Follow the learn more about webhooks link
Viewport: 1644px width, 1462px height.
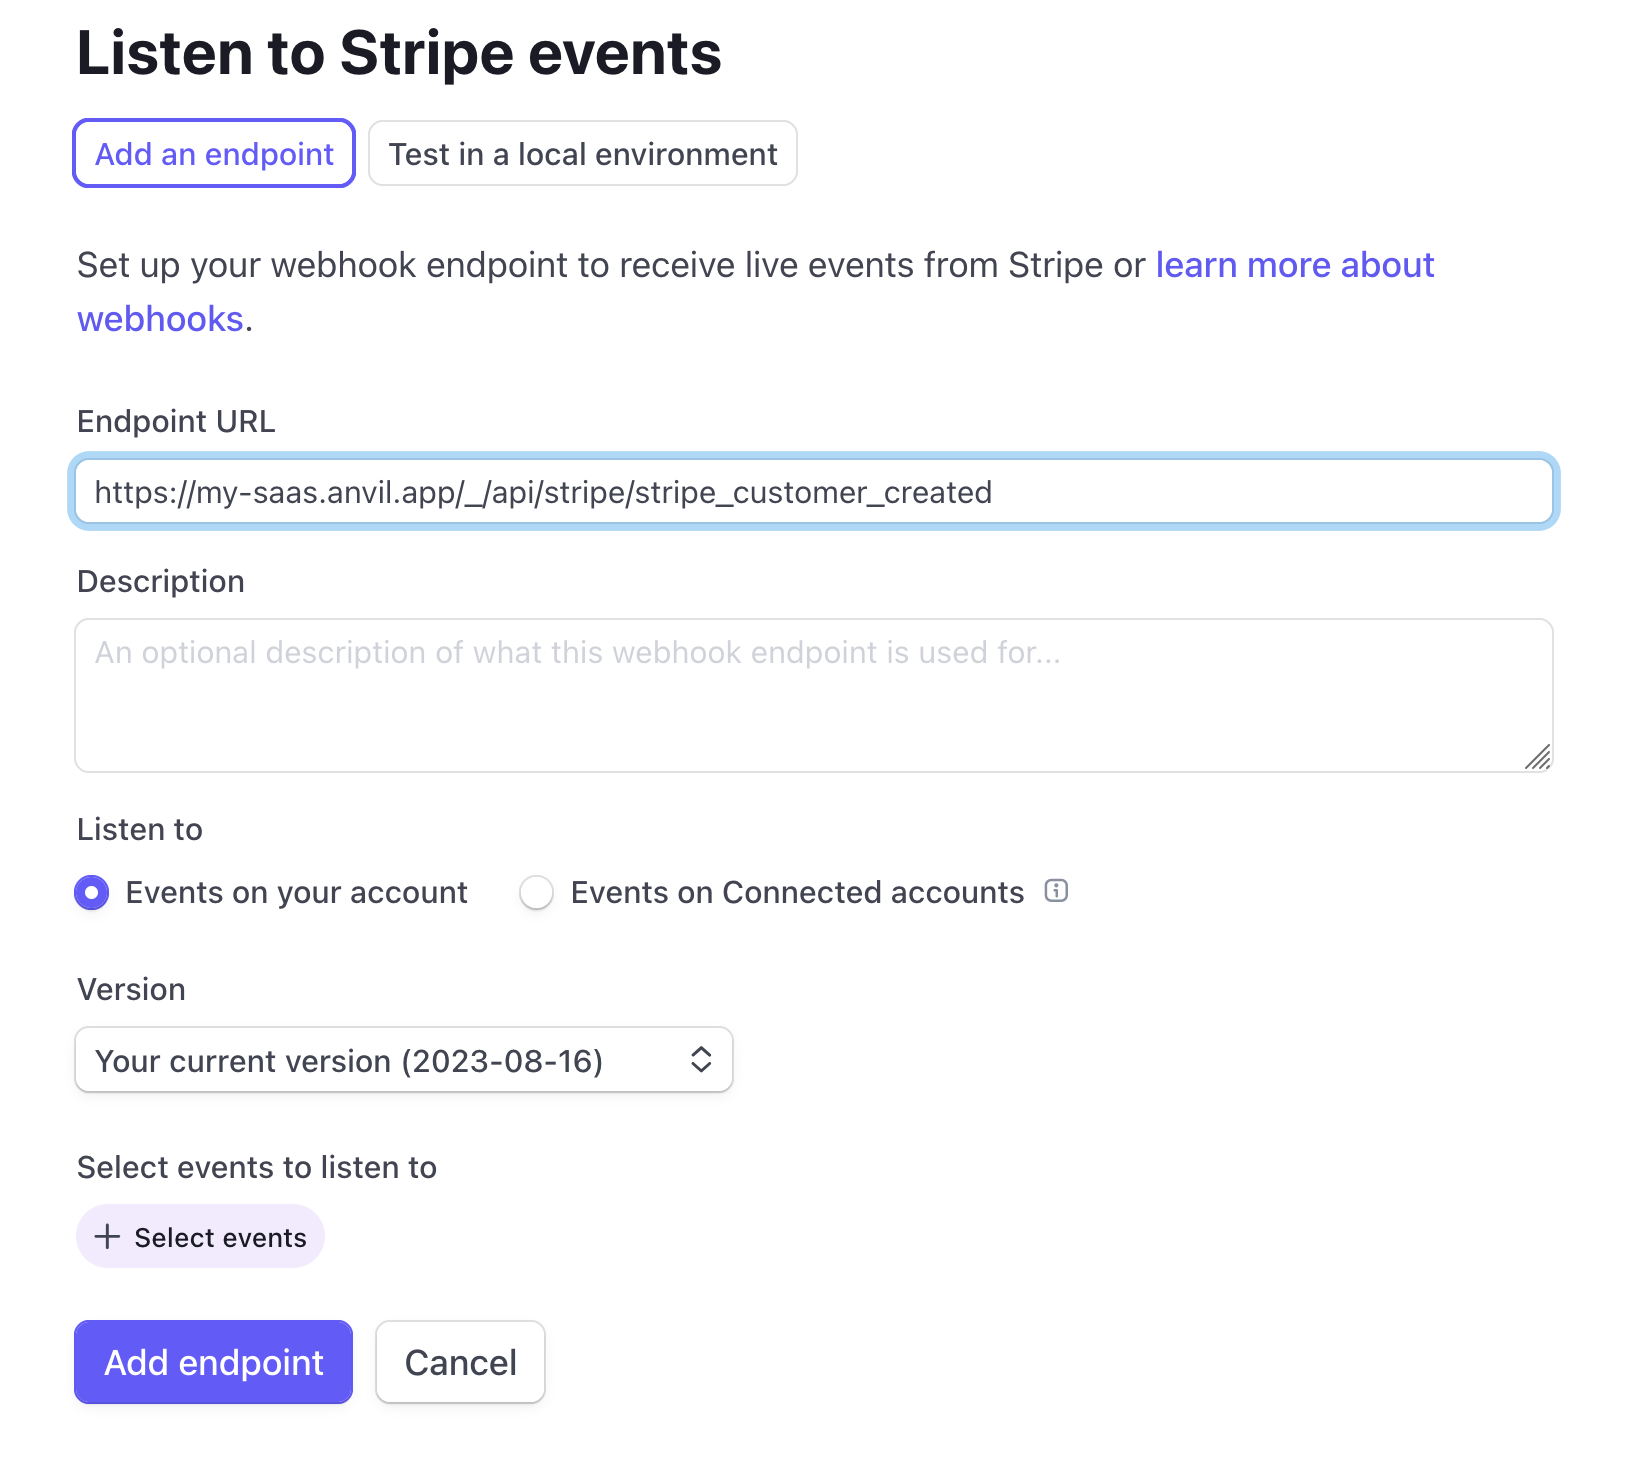(x=1294, y=265)
